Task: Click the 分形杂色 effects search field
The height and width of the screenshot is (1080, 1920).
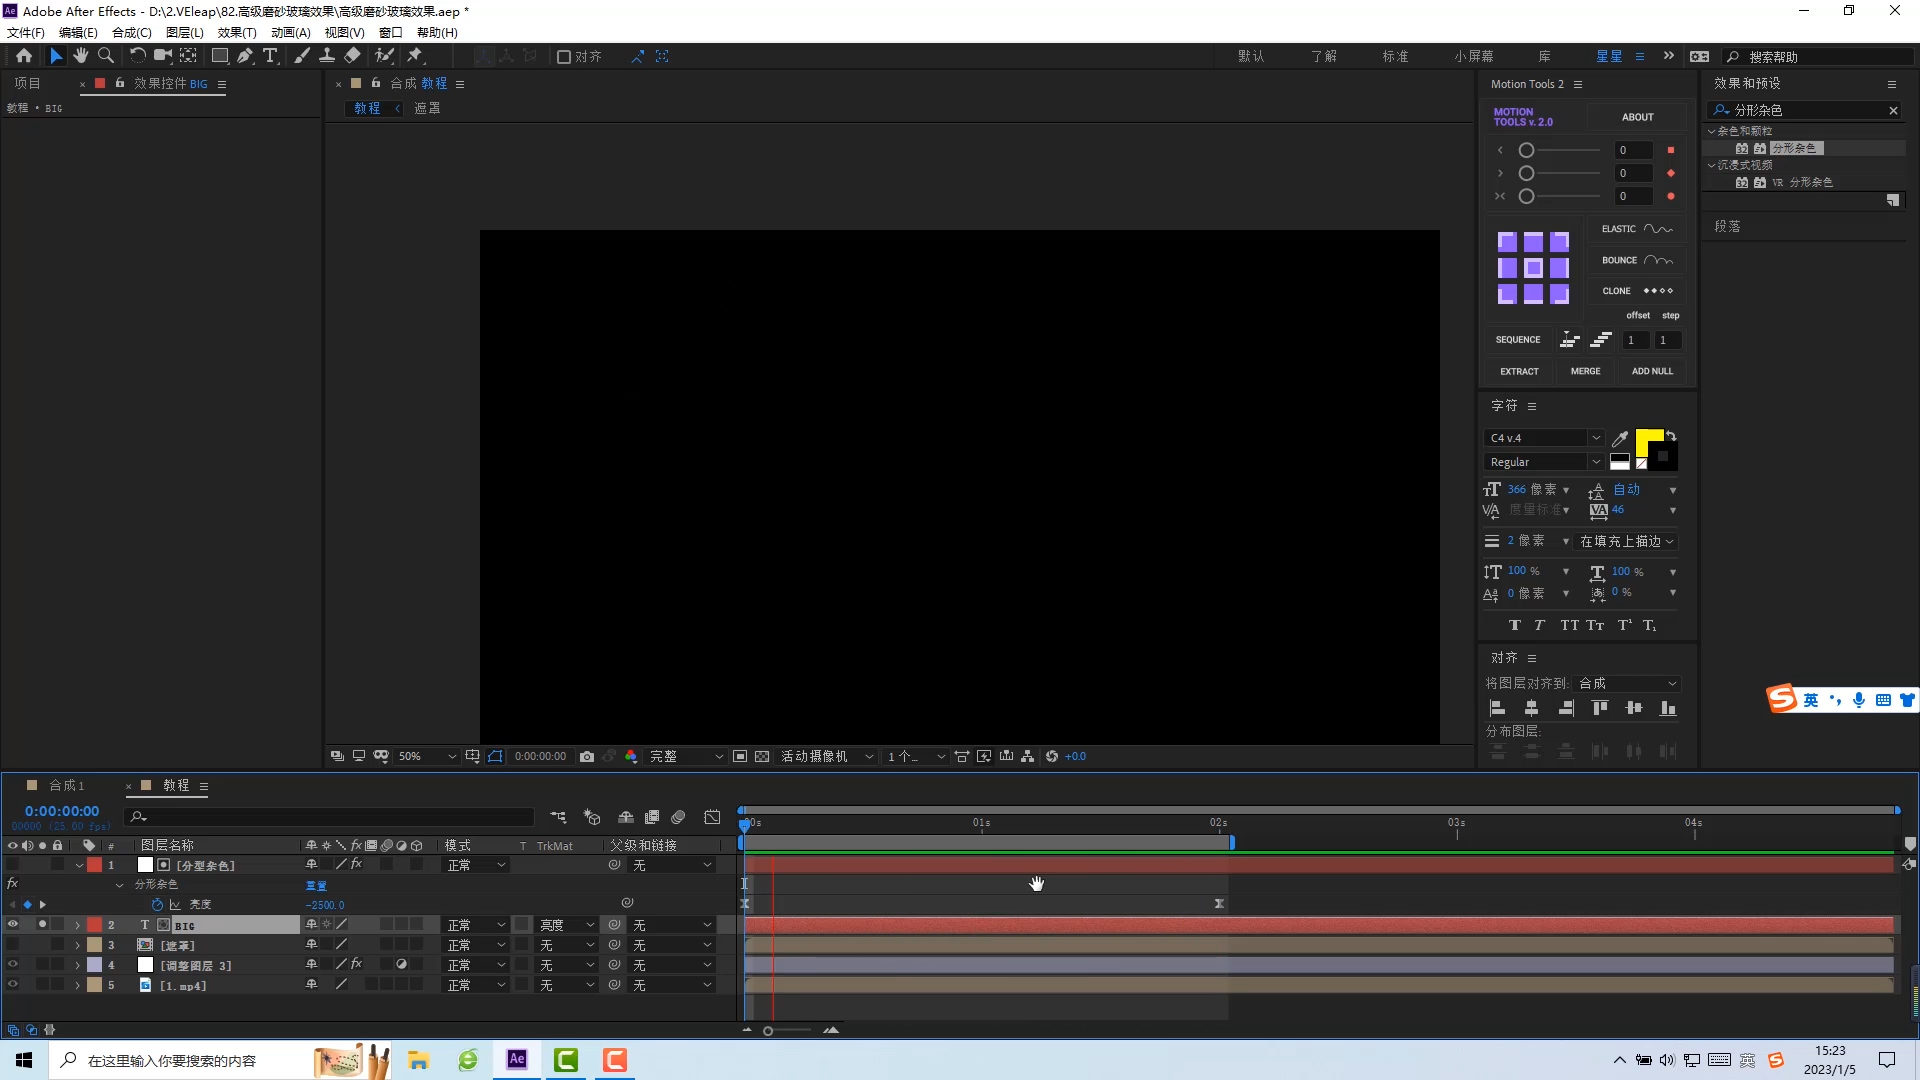Action: [x=1806, y=110]
